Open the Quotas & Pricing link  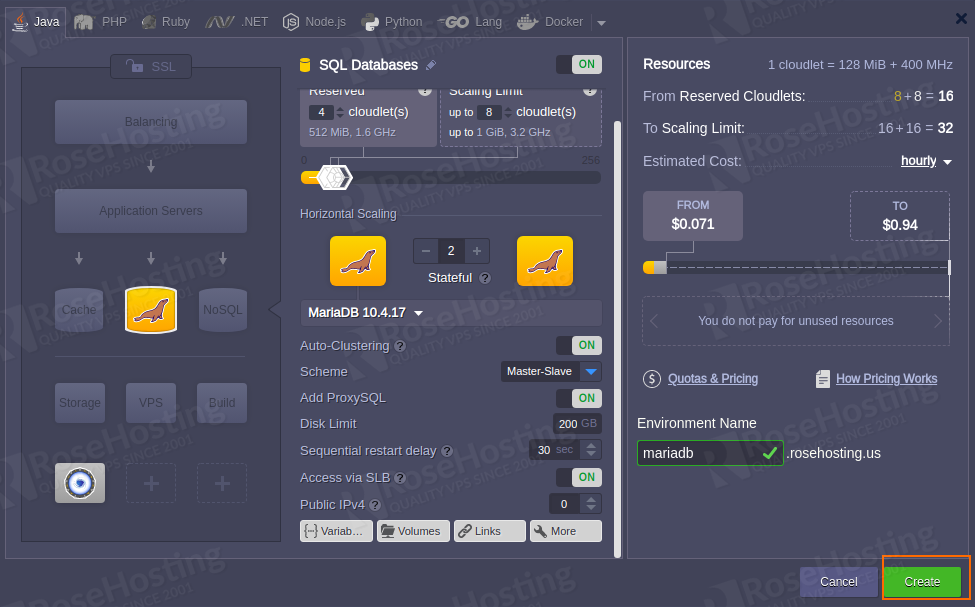[x=712, y=379]
